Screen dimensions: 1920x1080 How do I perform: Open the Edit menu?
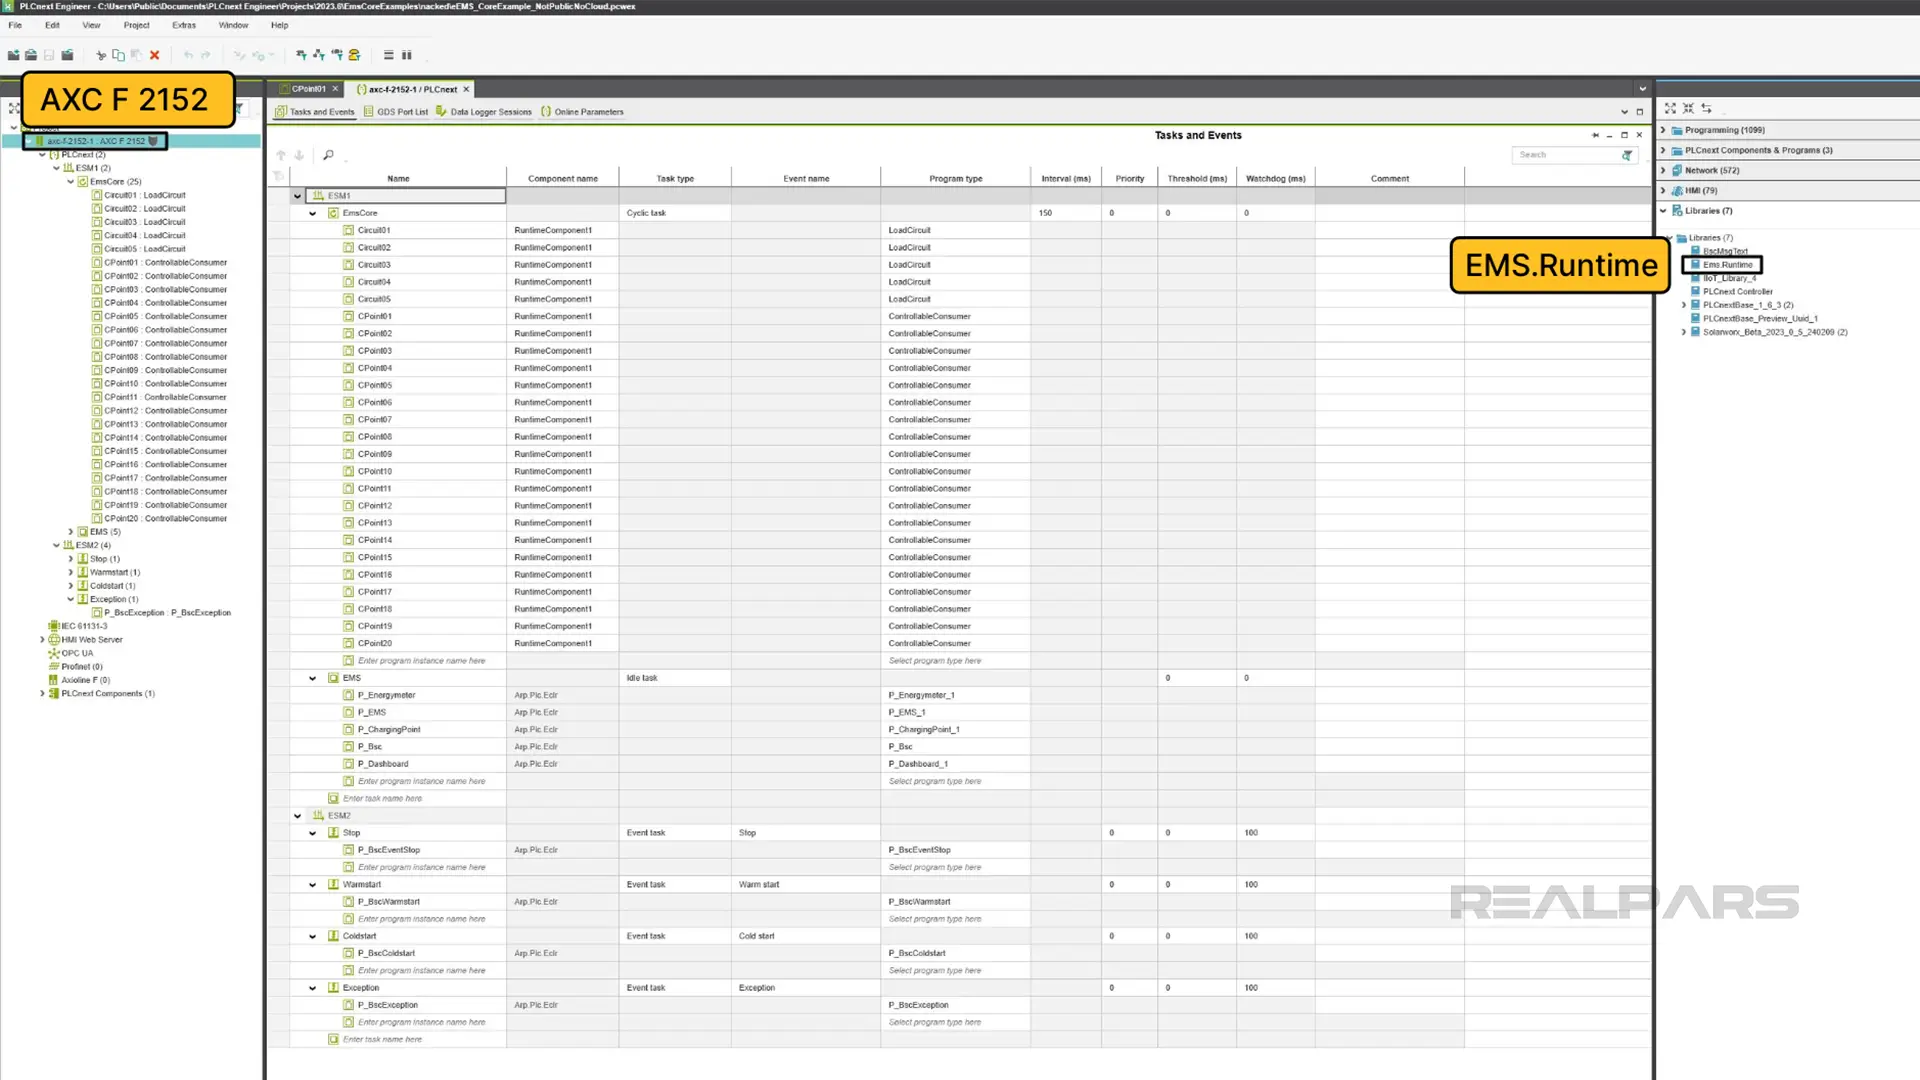click(x=52, y=25)
